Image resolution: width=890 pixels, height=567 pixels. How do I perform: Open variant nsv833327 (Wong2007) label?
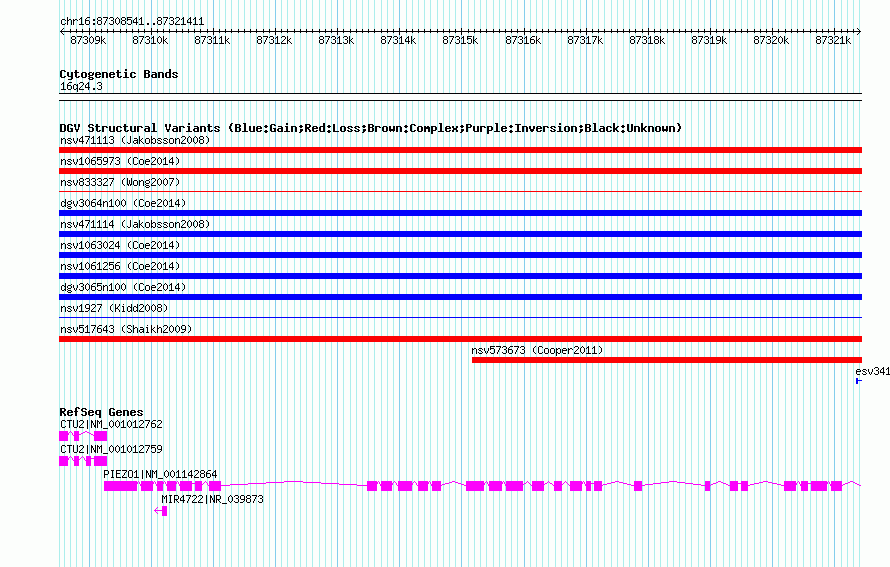click(120, 182)
